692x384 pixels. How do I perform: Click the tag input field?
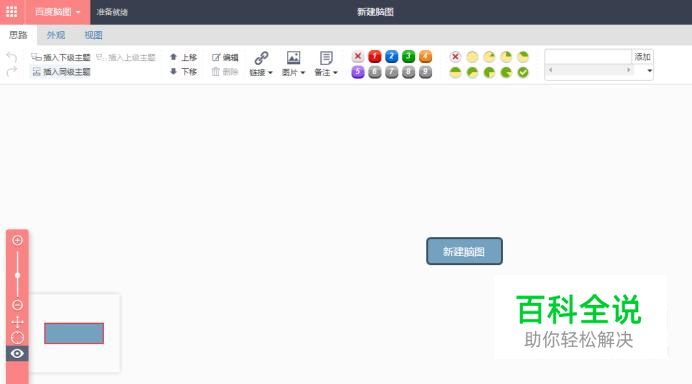[588, 56]
